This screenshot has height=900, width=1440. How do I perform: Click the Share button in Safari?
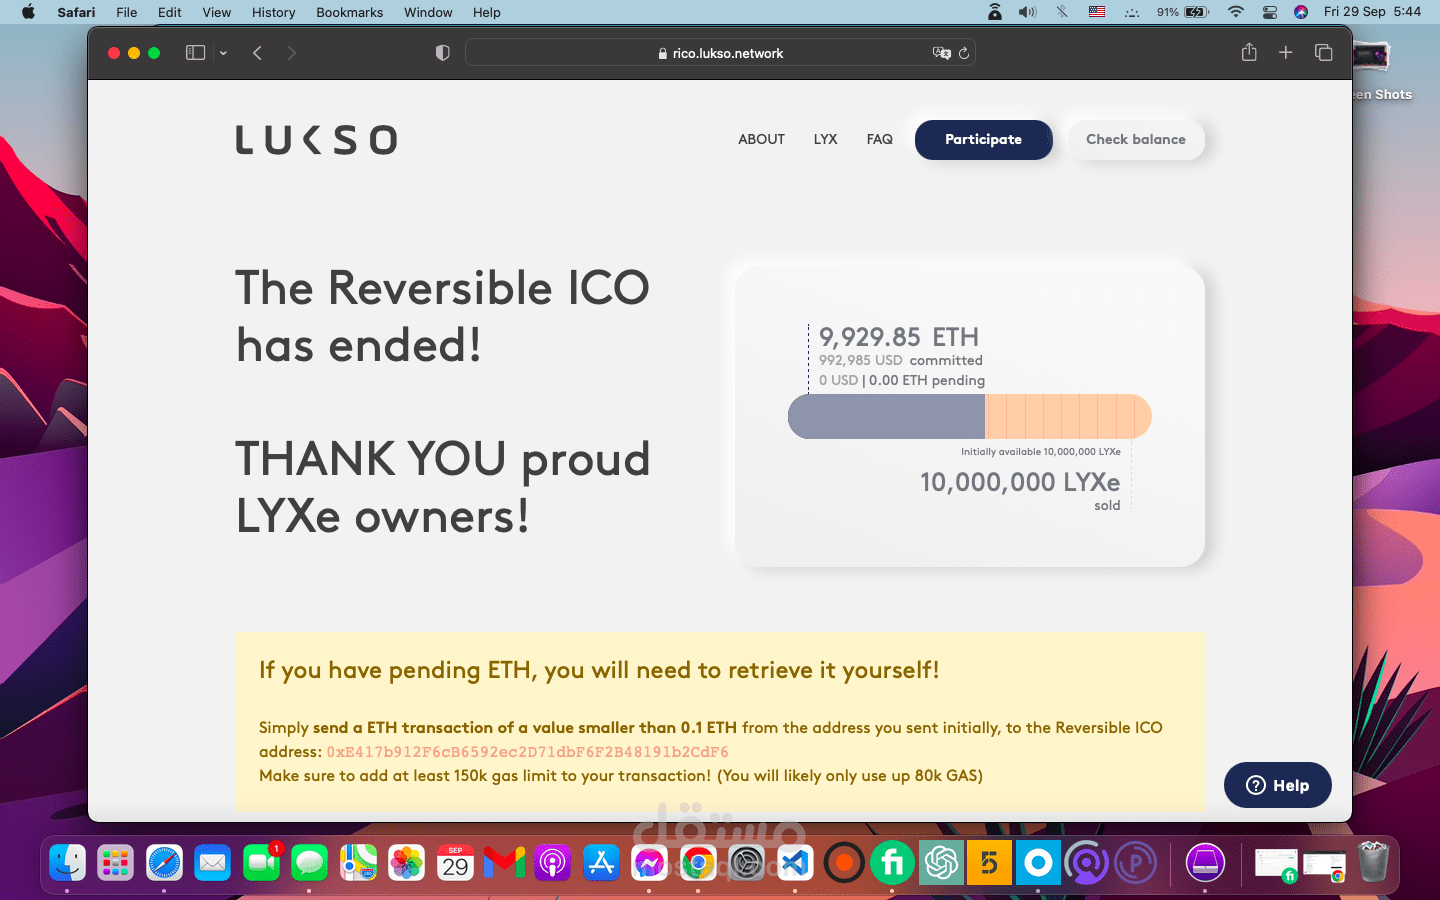1249,52
